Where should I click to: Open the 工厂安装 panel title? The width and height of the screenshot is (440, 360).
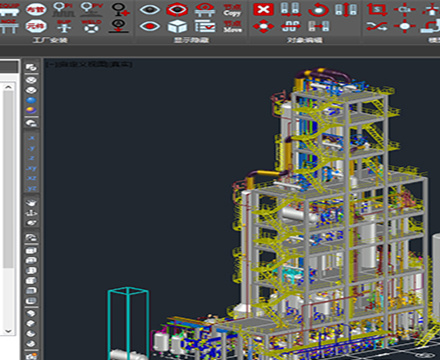point(50,40)
